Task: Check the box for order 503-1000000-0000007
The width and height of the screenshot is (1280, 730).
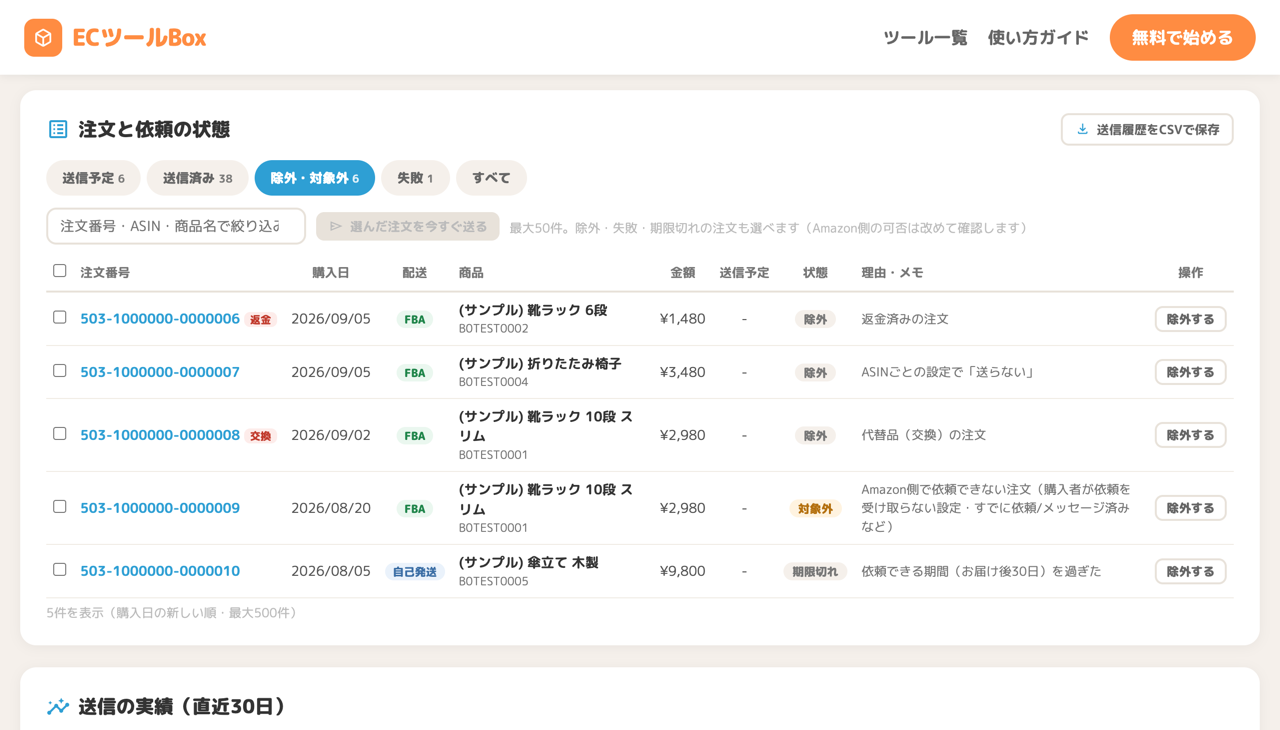Action: 60,370
